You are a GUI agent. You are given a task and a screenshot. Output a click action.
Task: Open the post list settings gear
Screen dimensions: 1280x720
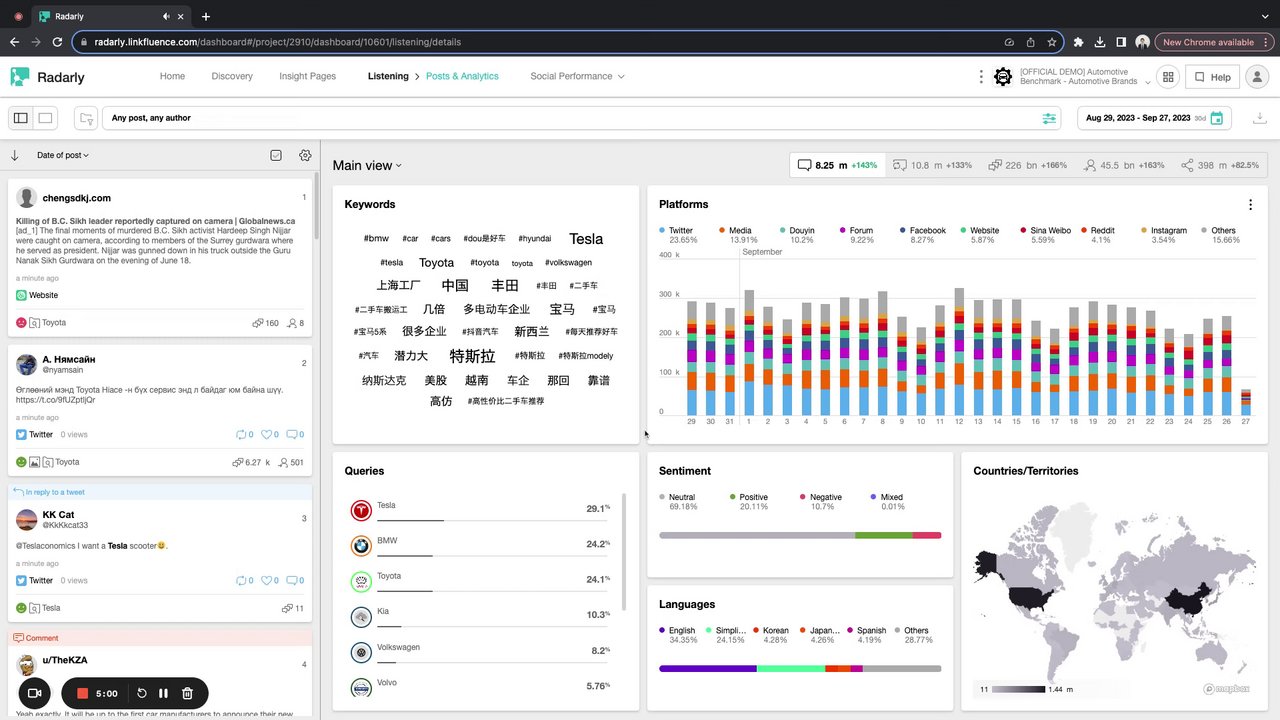(x=305, y=155)
